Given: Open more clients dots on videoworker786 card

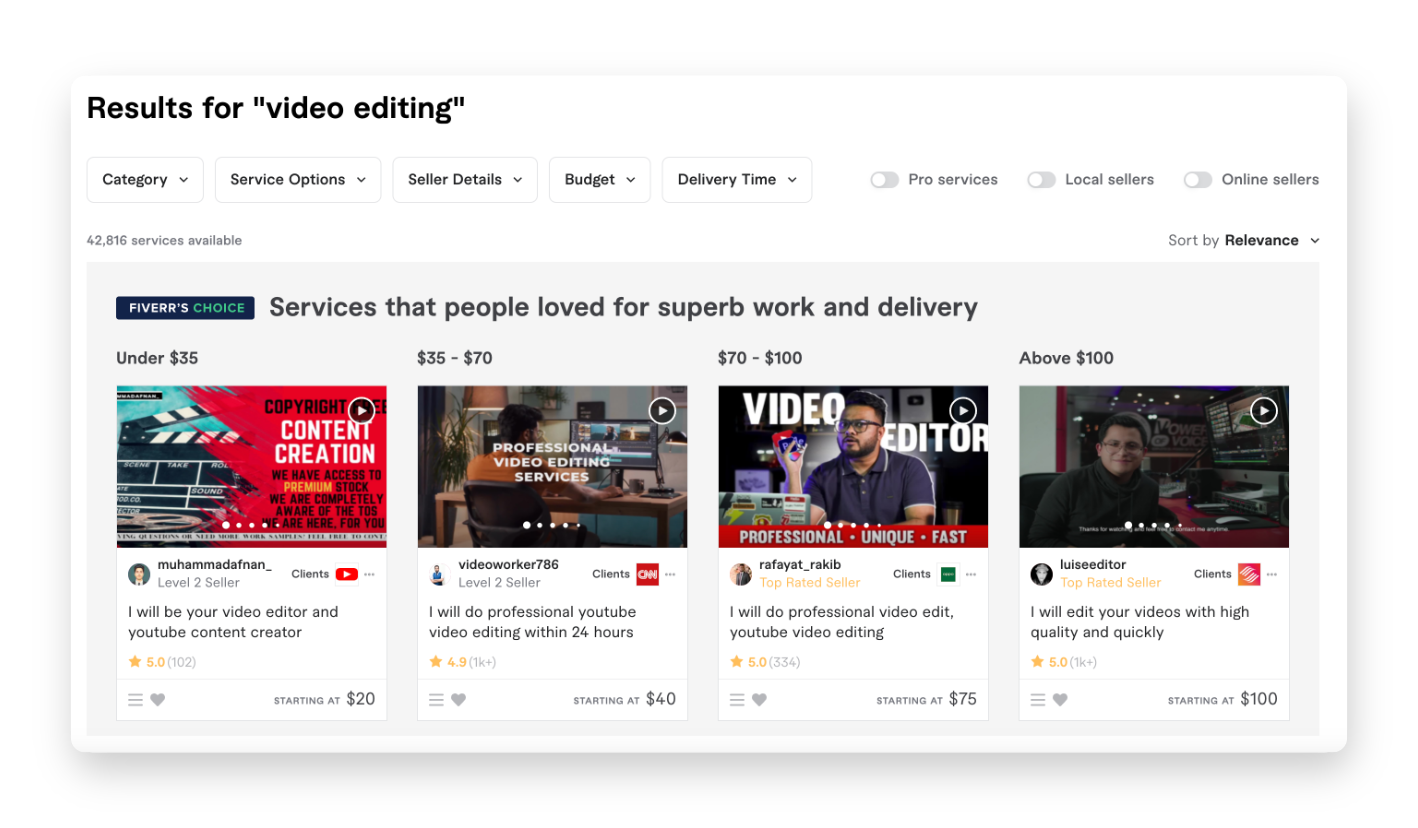Looking at the screenshot, I should [670, 575].
